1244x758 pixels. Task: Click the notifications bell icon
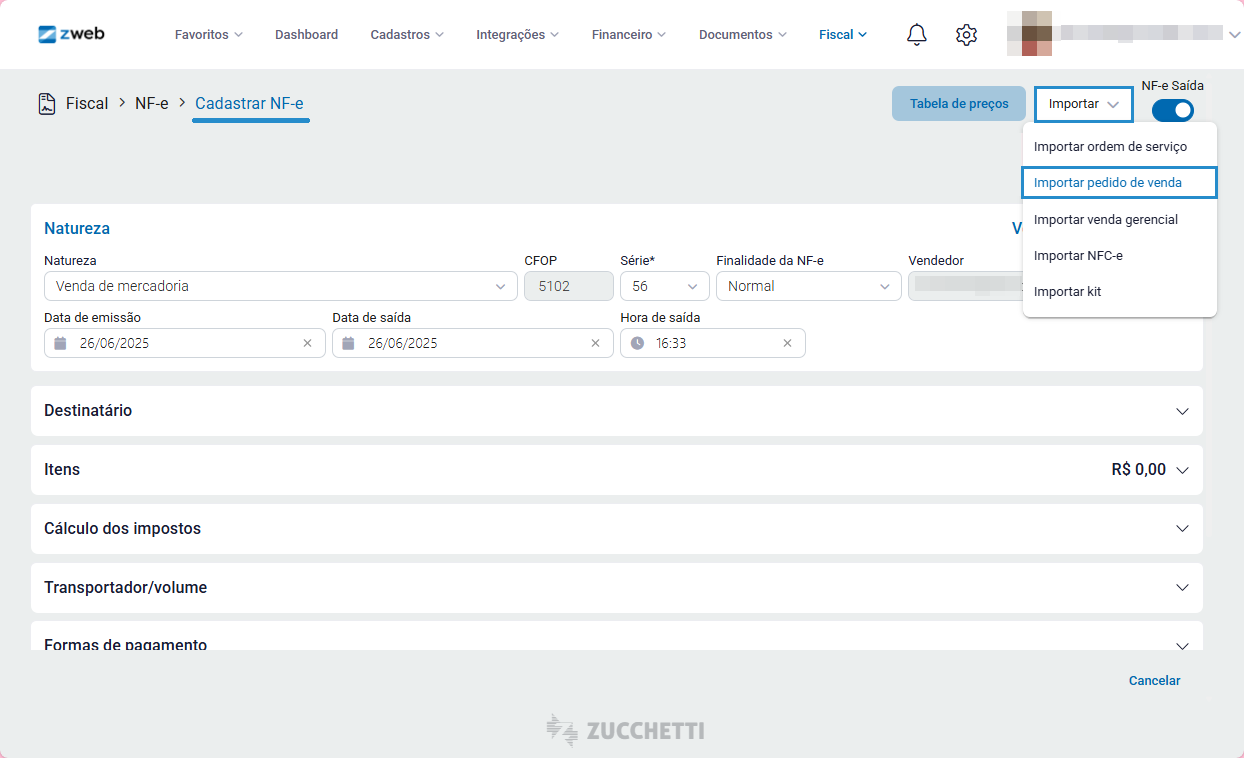click(x=916, y=35)
